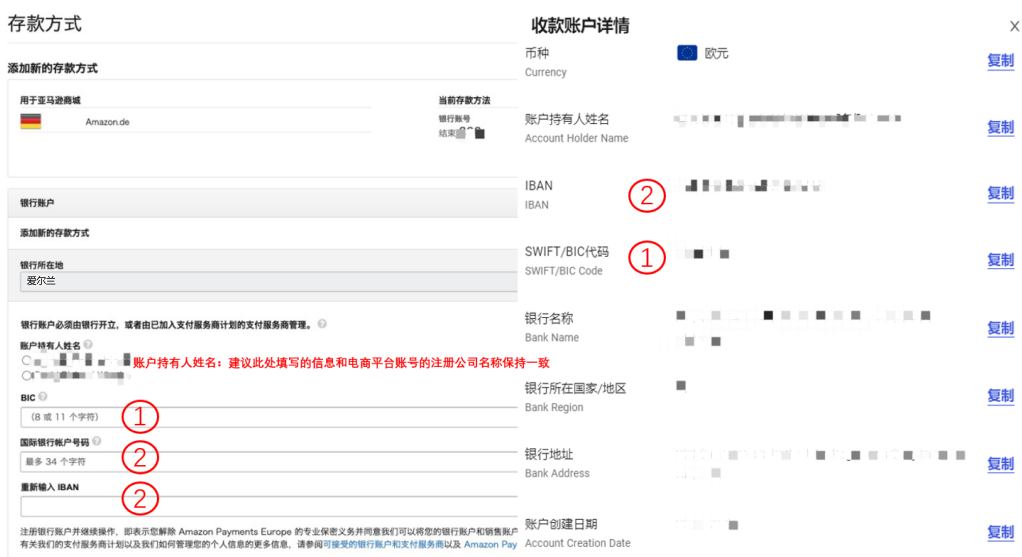
Task: Click the German flag icon beside Amazon.de
Action: point(30,121)
